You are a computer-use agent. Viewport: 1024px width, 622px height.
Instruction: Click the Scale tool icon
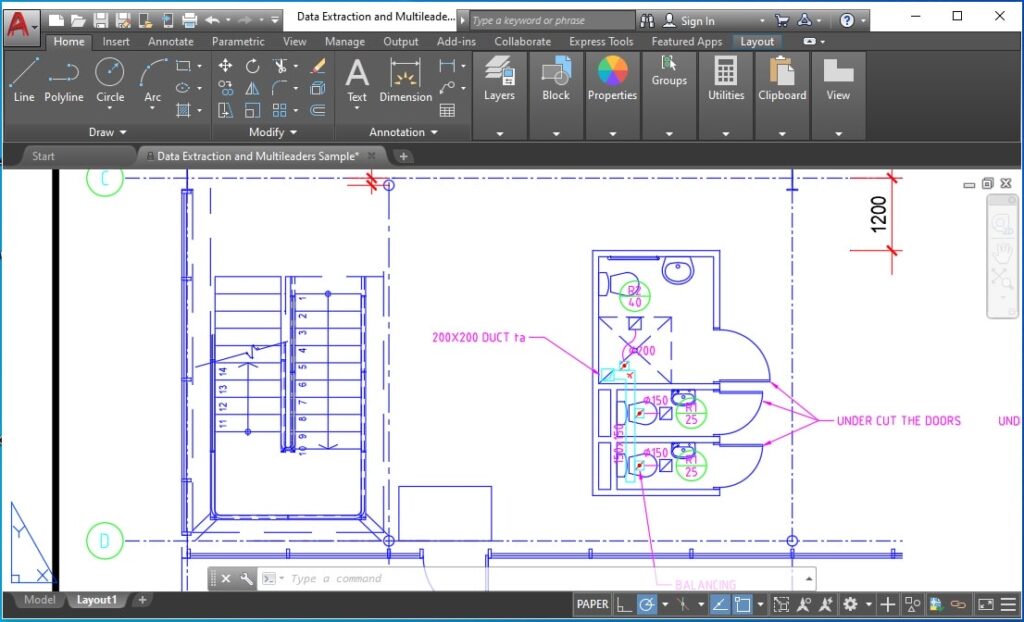[253, 110]
